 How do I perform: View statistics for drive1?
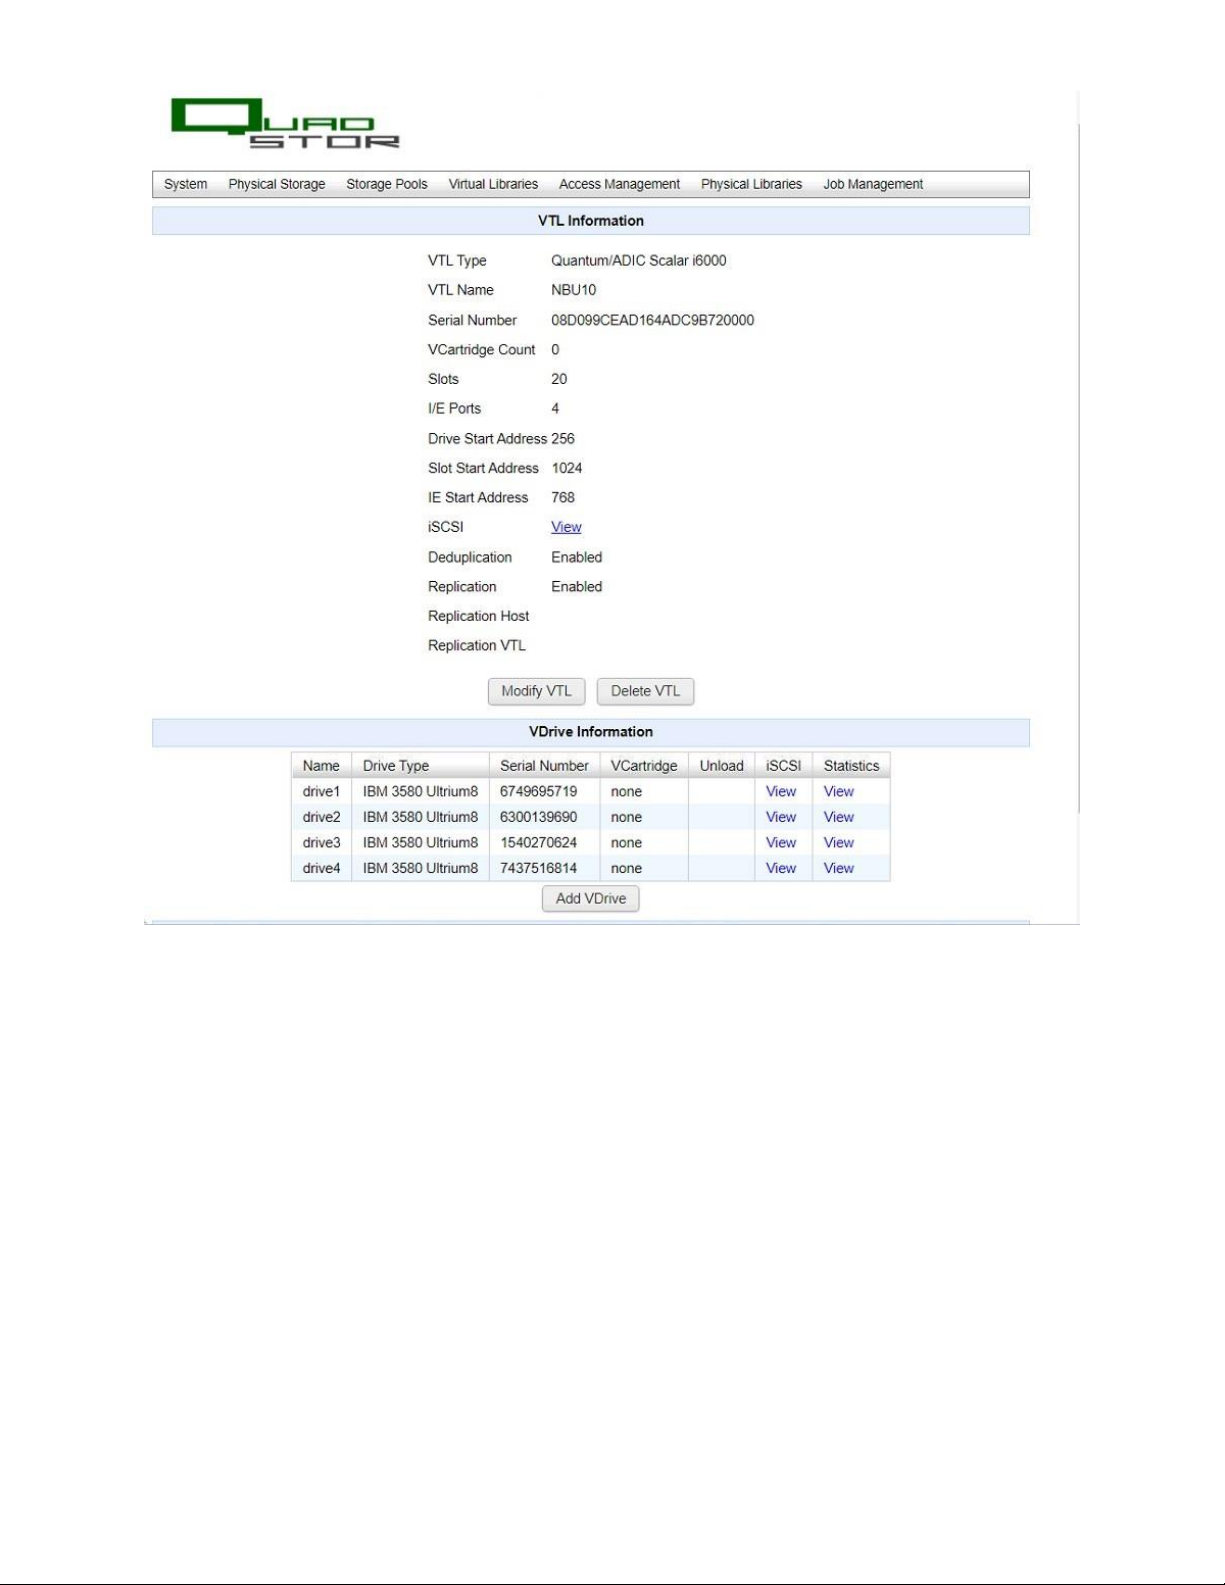839,791
